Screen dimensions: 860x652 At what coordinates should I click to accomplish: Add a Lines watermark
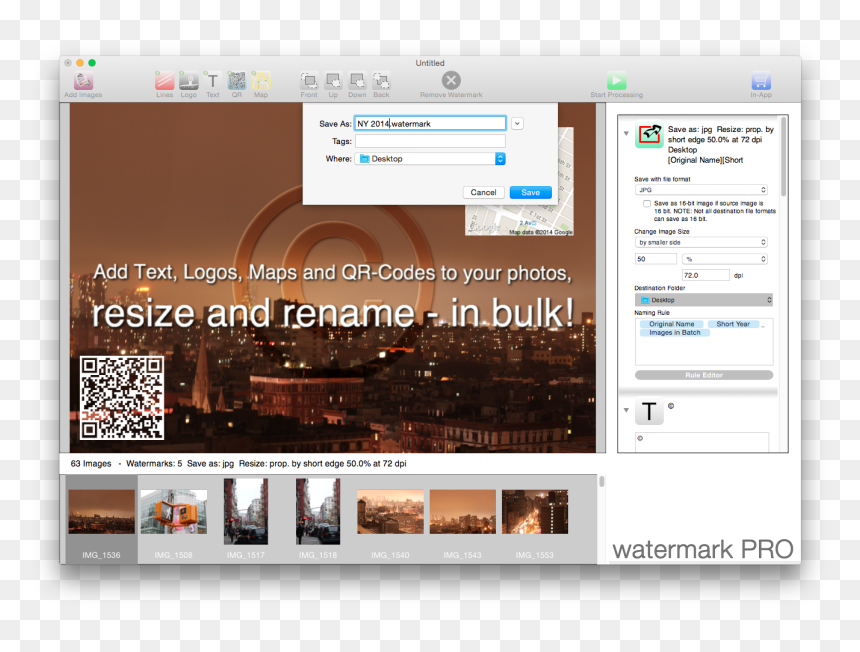[x=165, y=81]
